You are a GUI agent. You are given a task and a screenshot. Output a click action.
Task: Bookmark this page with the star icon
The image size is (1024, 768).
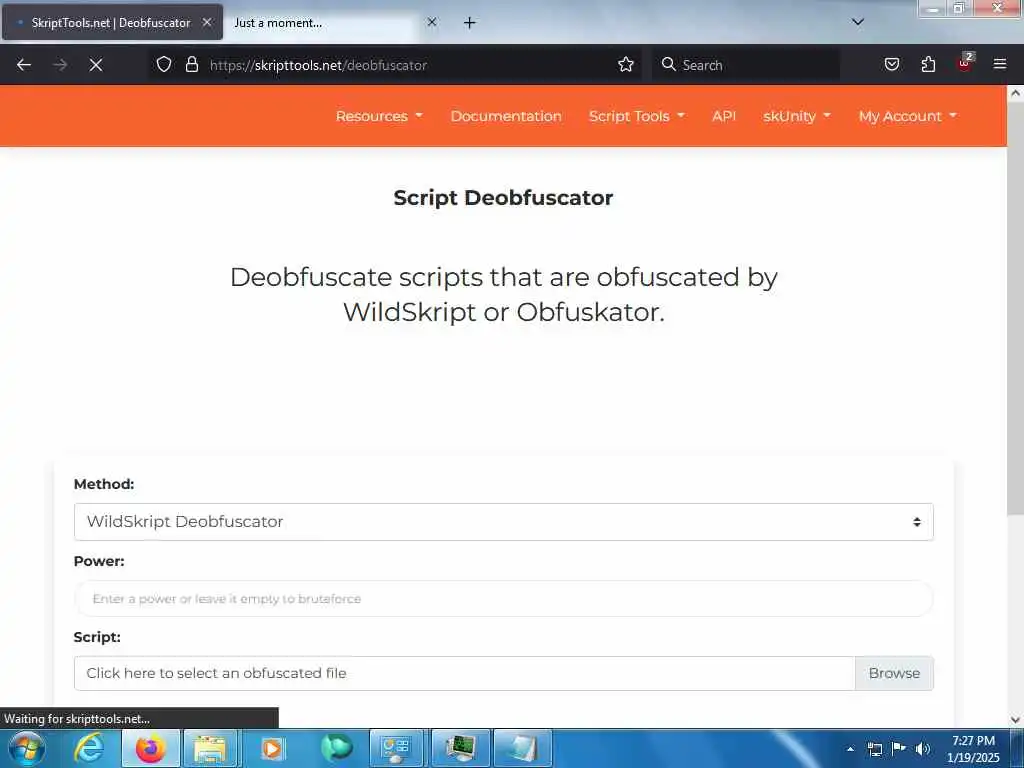[x=626, y=64]
